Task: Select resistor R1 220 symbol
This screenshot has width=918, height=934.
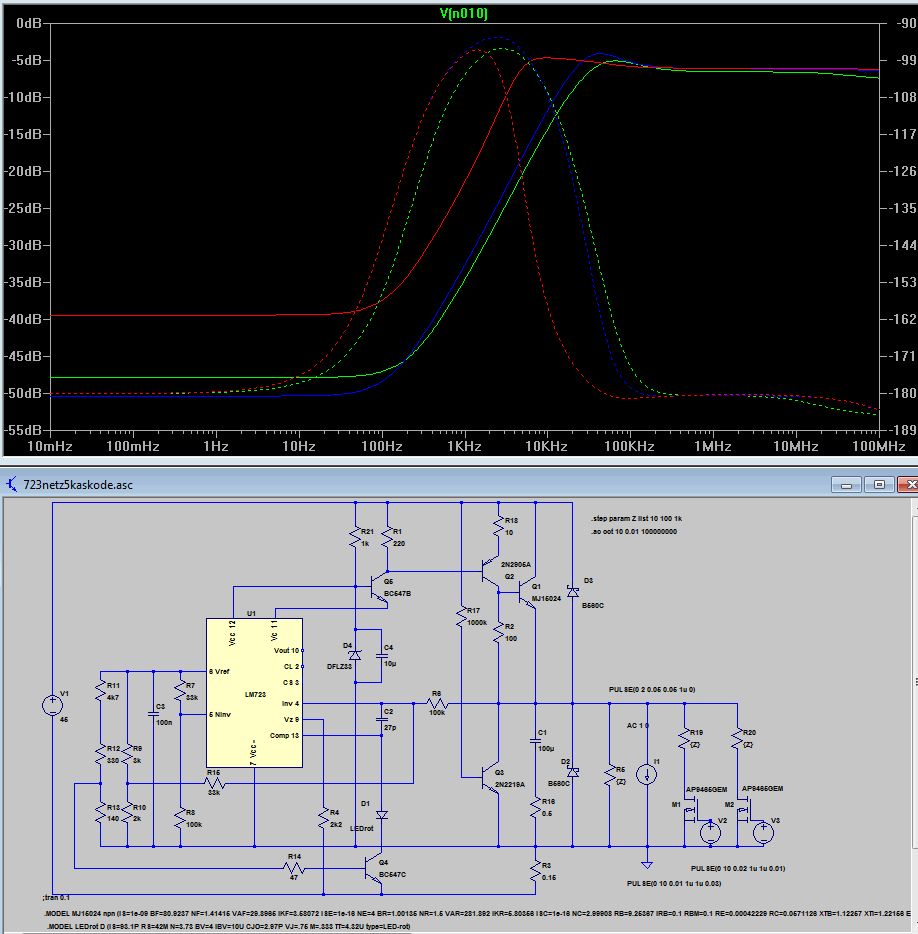Action: (387, 538)
